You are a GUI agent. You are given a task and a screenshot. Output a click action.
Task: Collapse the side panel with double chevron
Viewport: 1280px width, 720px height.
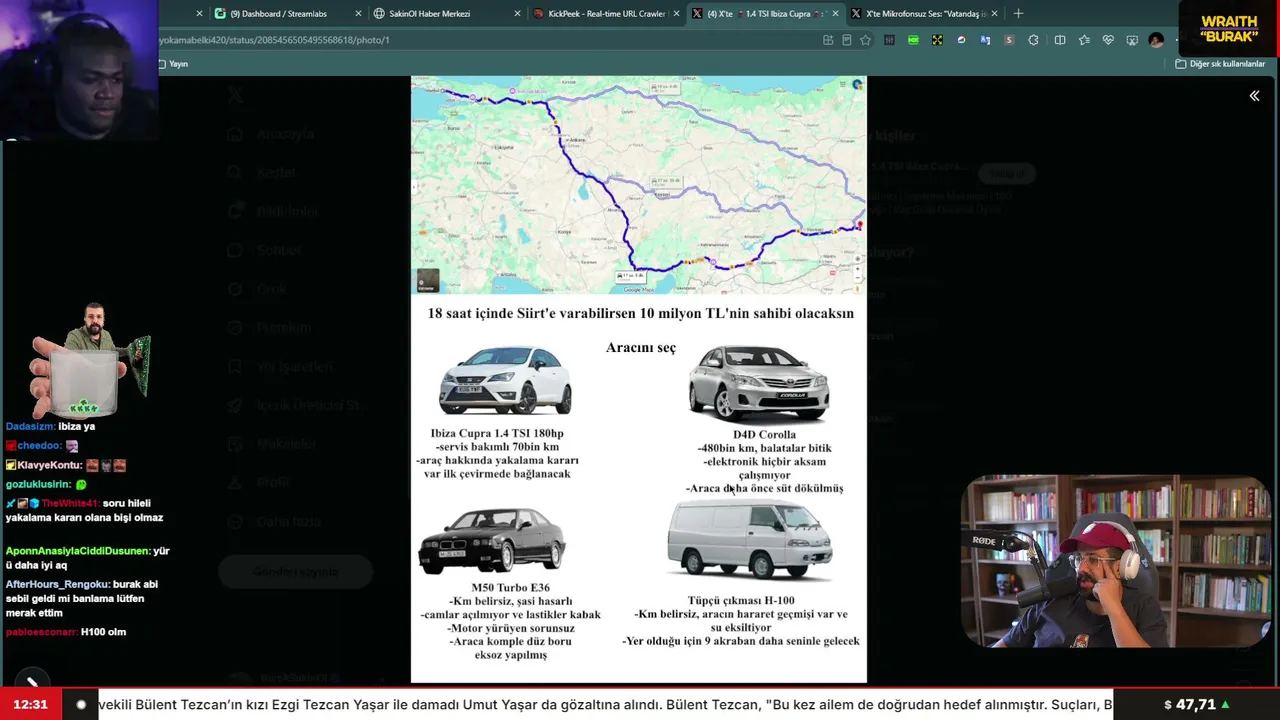(x=1254, y=96)
